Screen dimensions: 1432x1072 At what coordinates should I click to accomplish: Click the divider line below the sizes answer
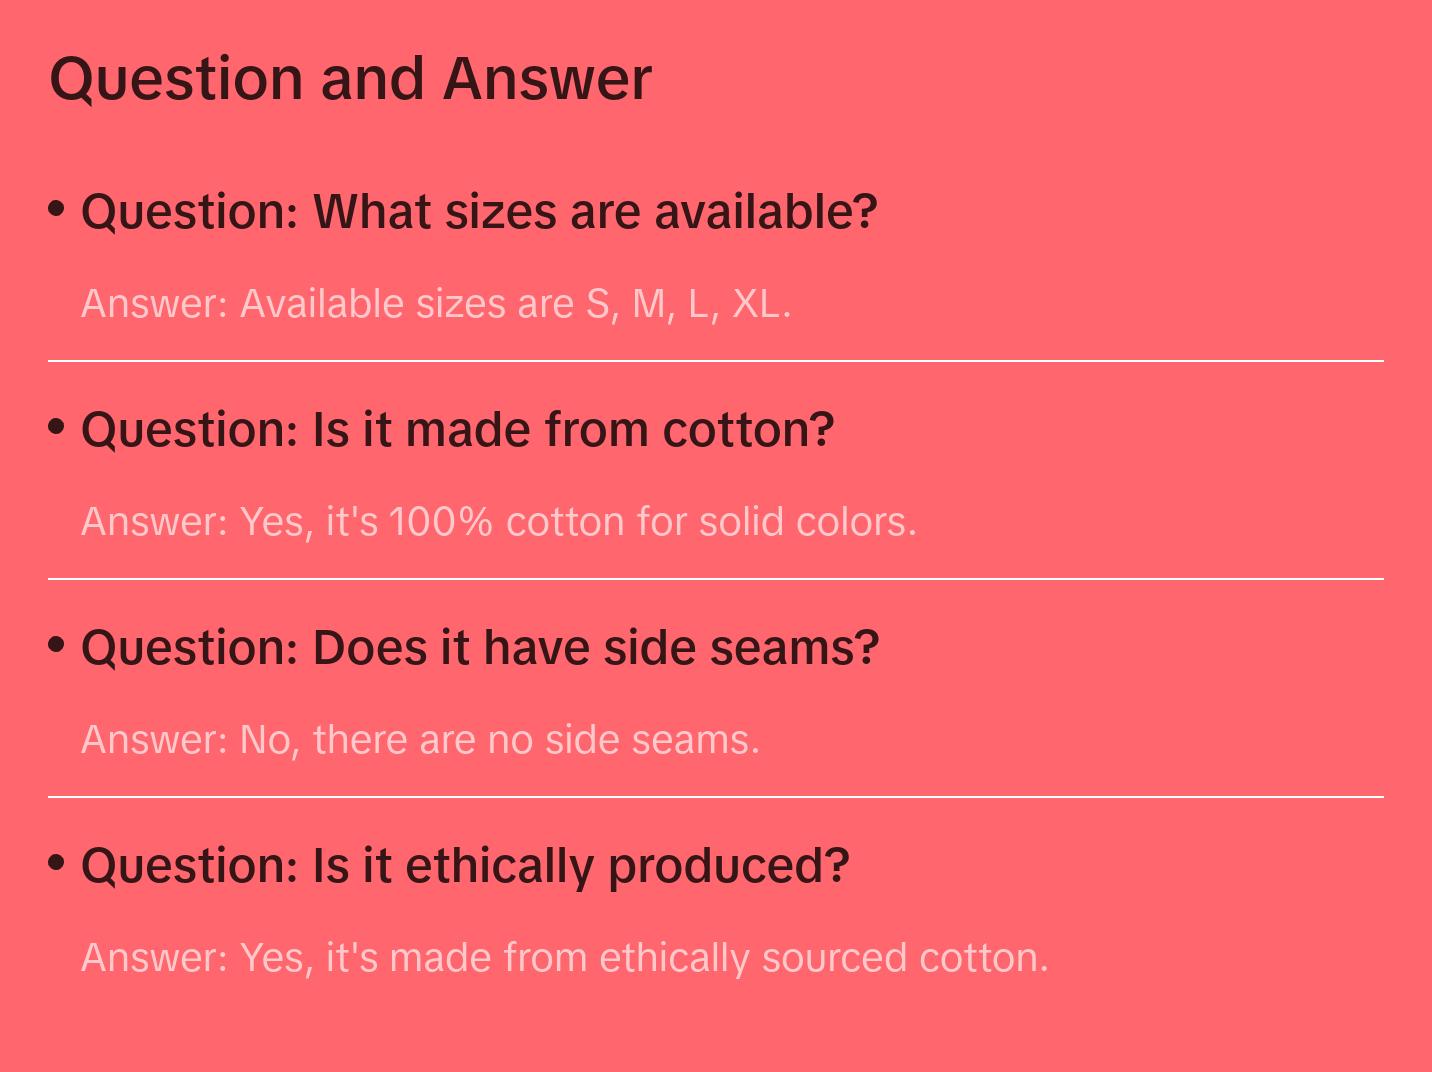pyautogui.click(x=716, y=361)
